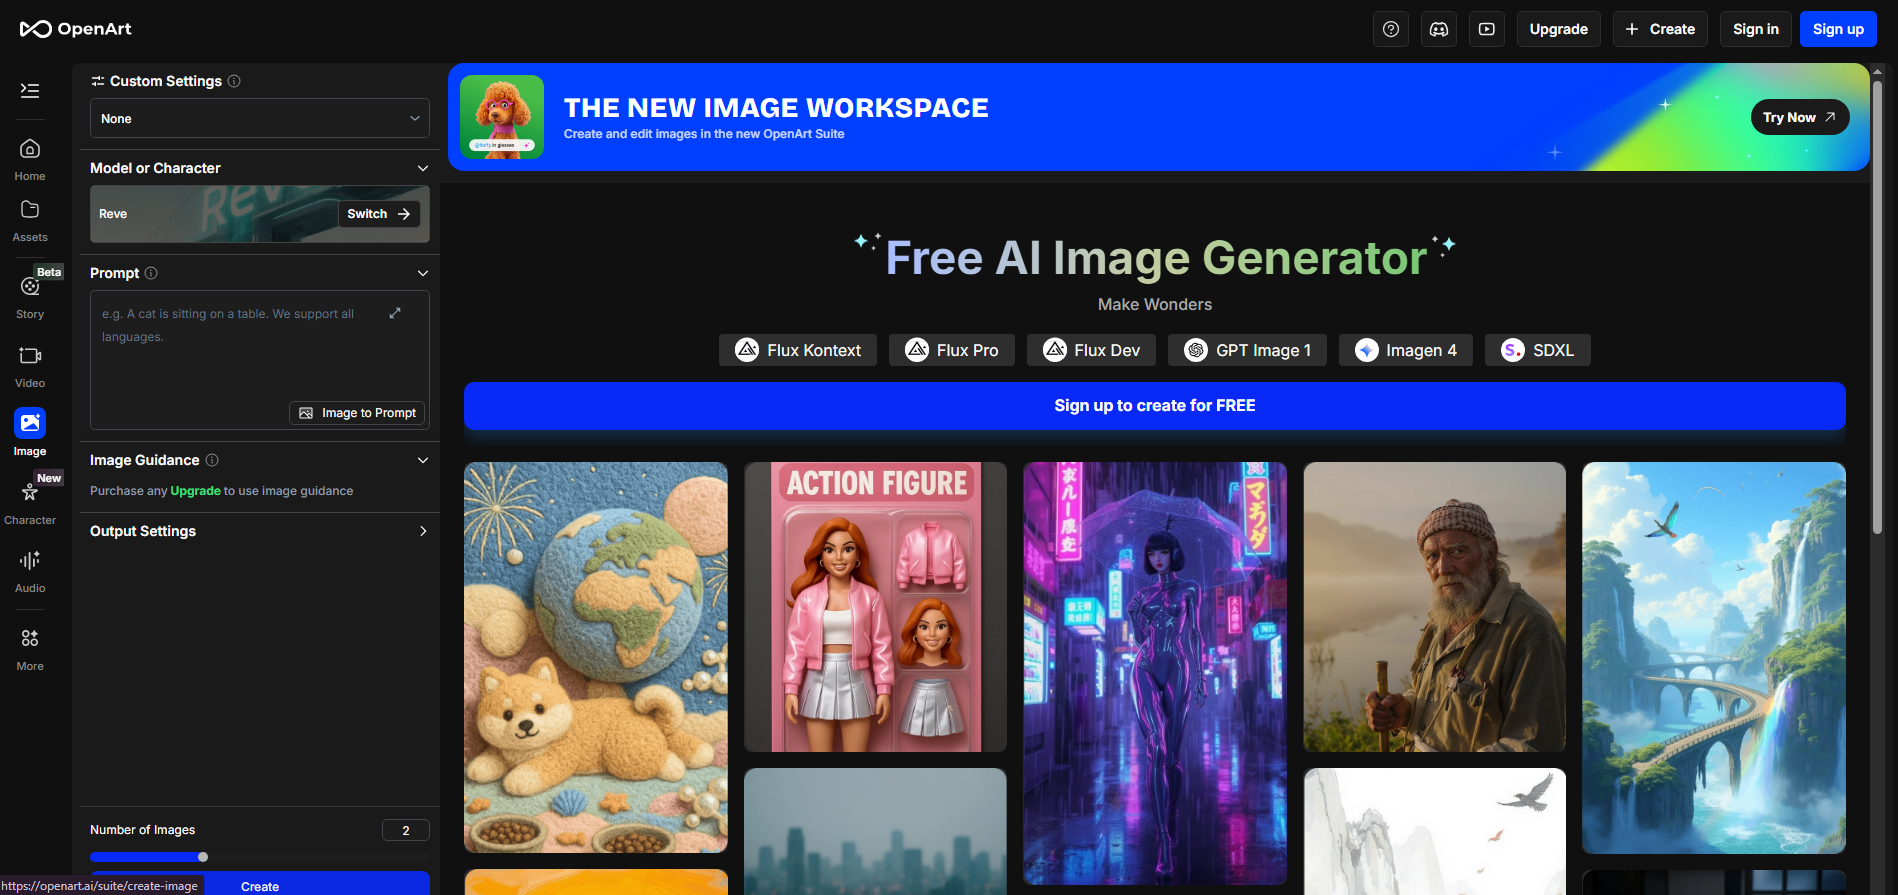This screenshot has width=1898, height=895.
Task: Open the foggy city skyline thumbnail
Action: [876, 832]
